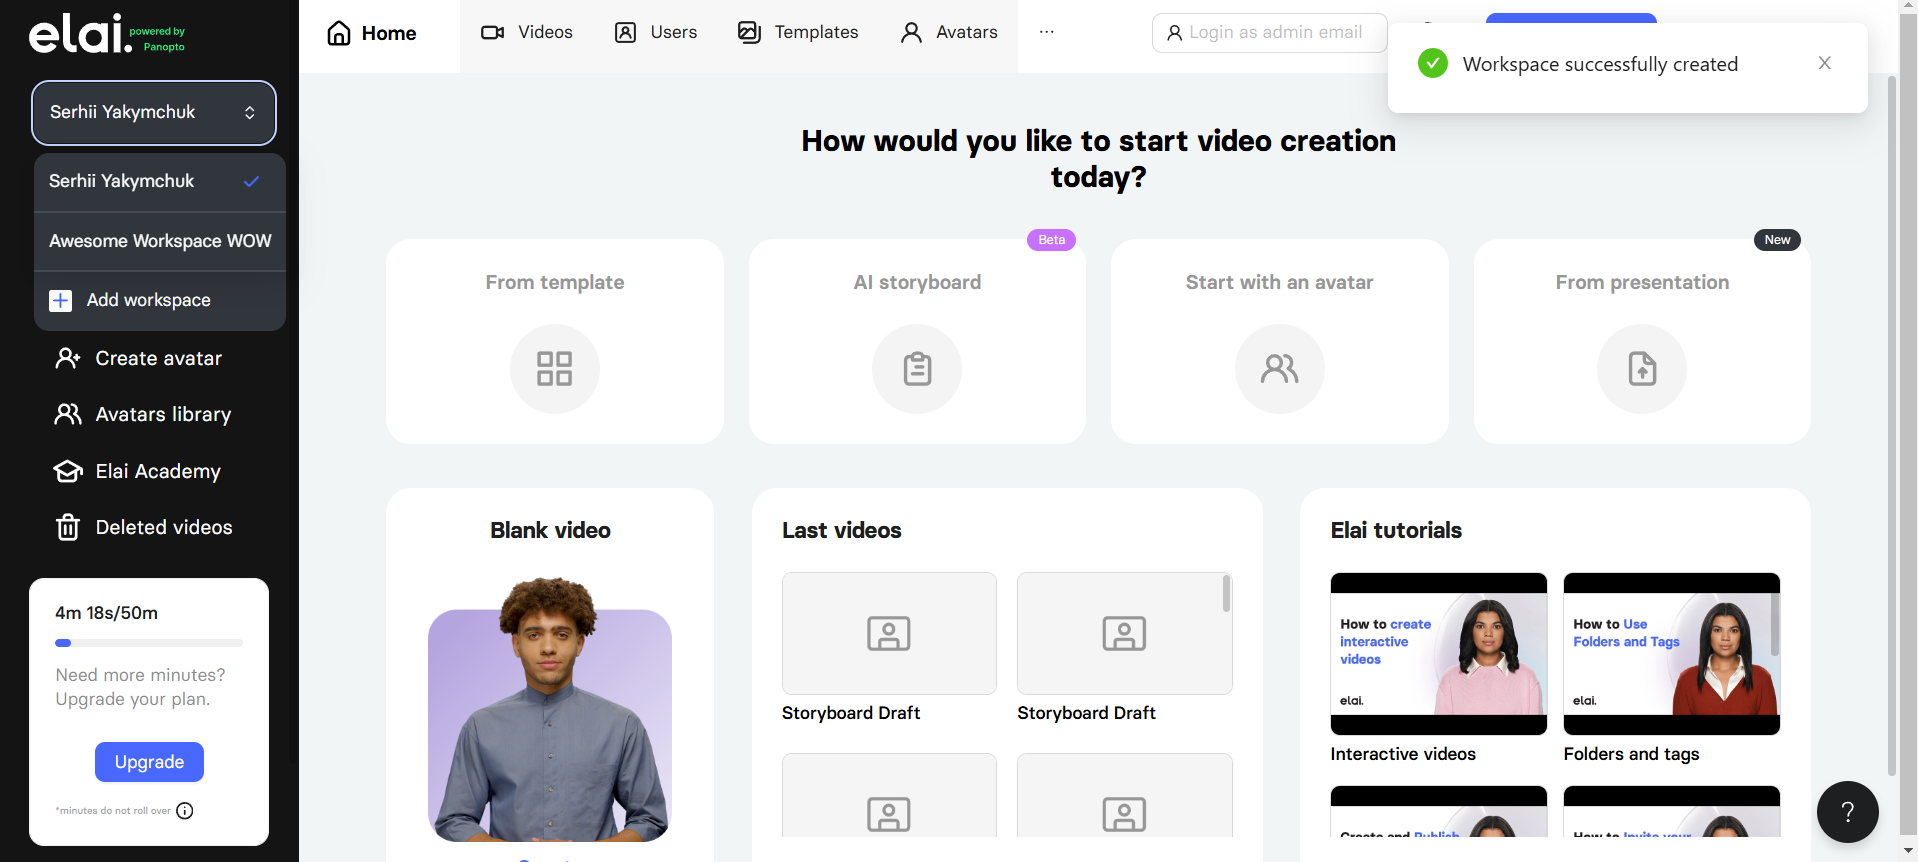Click the New badge on From presentation
This screenshot has height=862, width=1918.
(x=1777, y=240)
